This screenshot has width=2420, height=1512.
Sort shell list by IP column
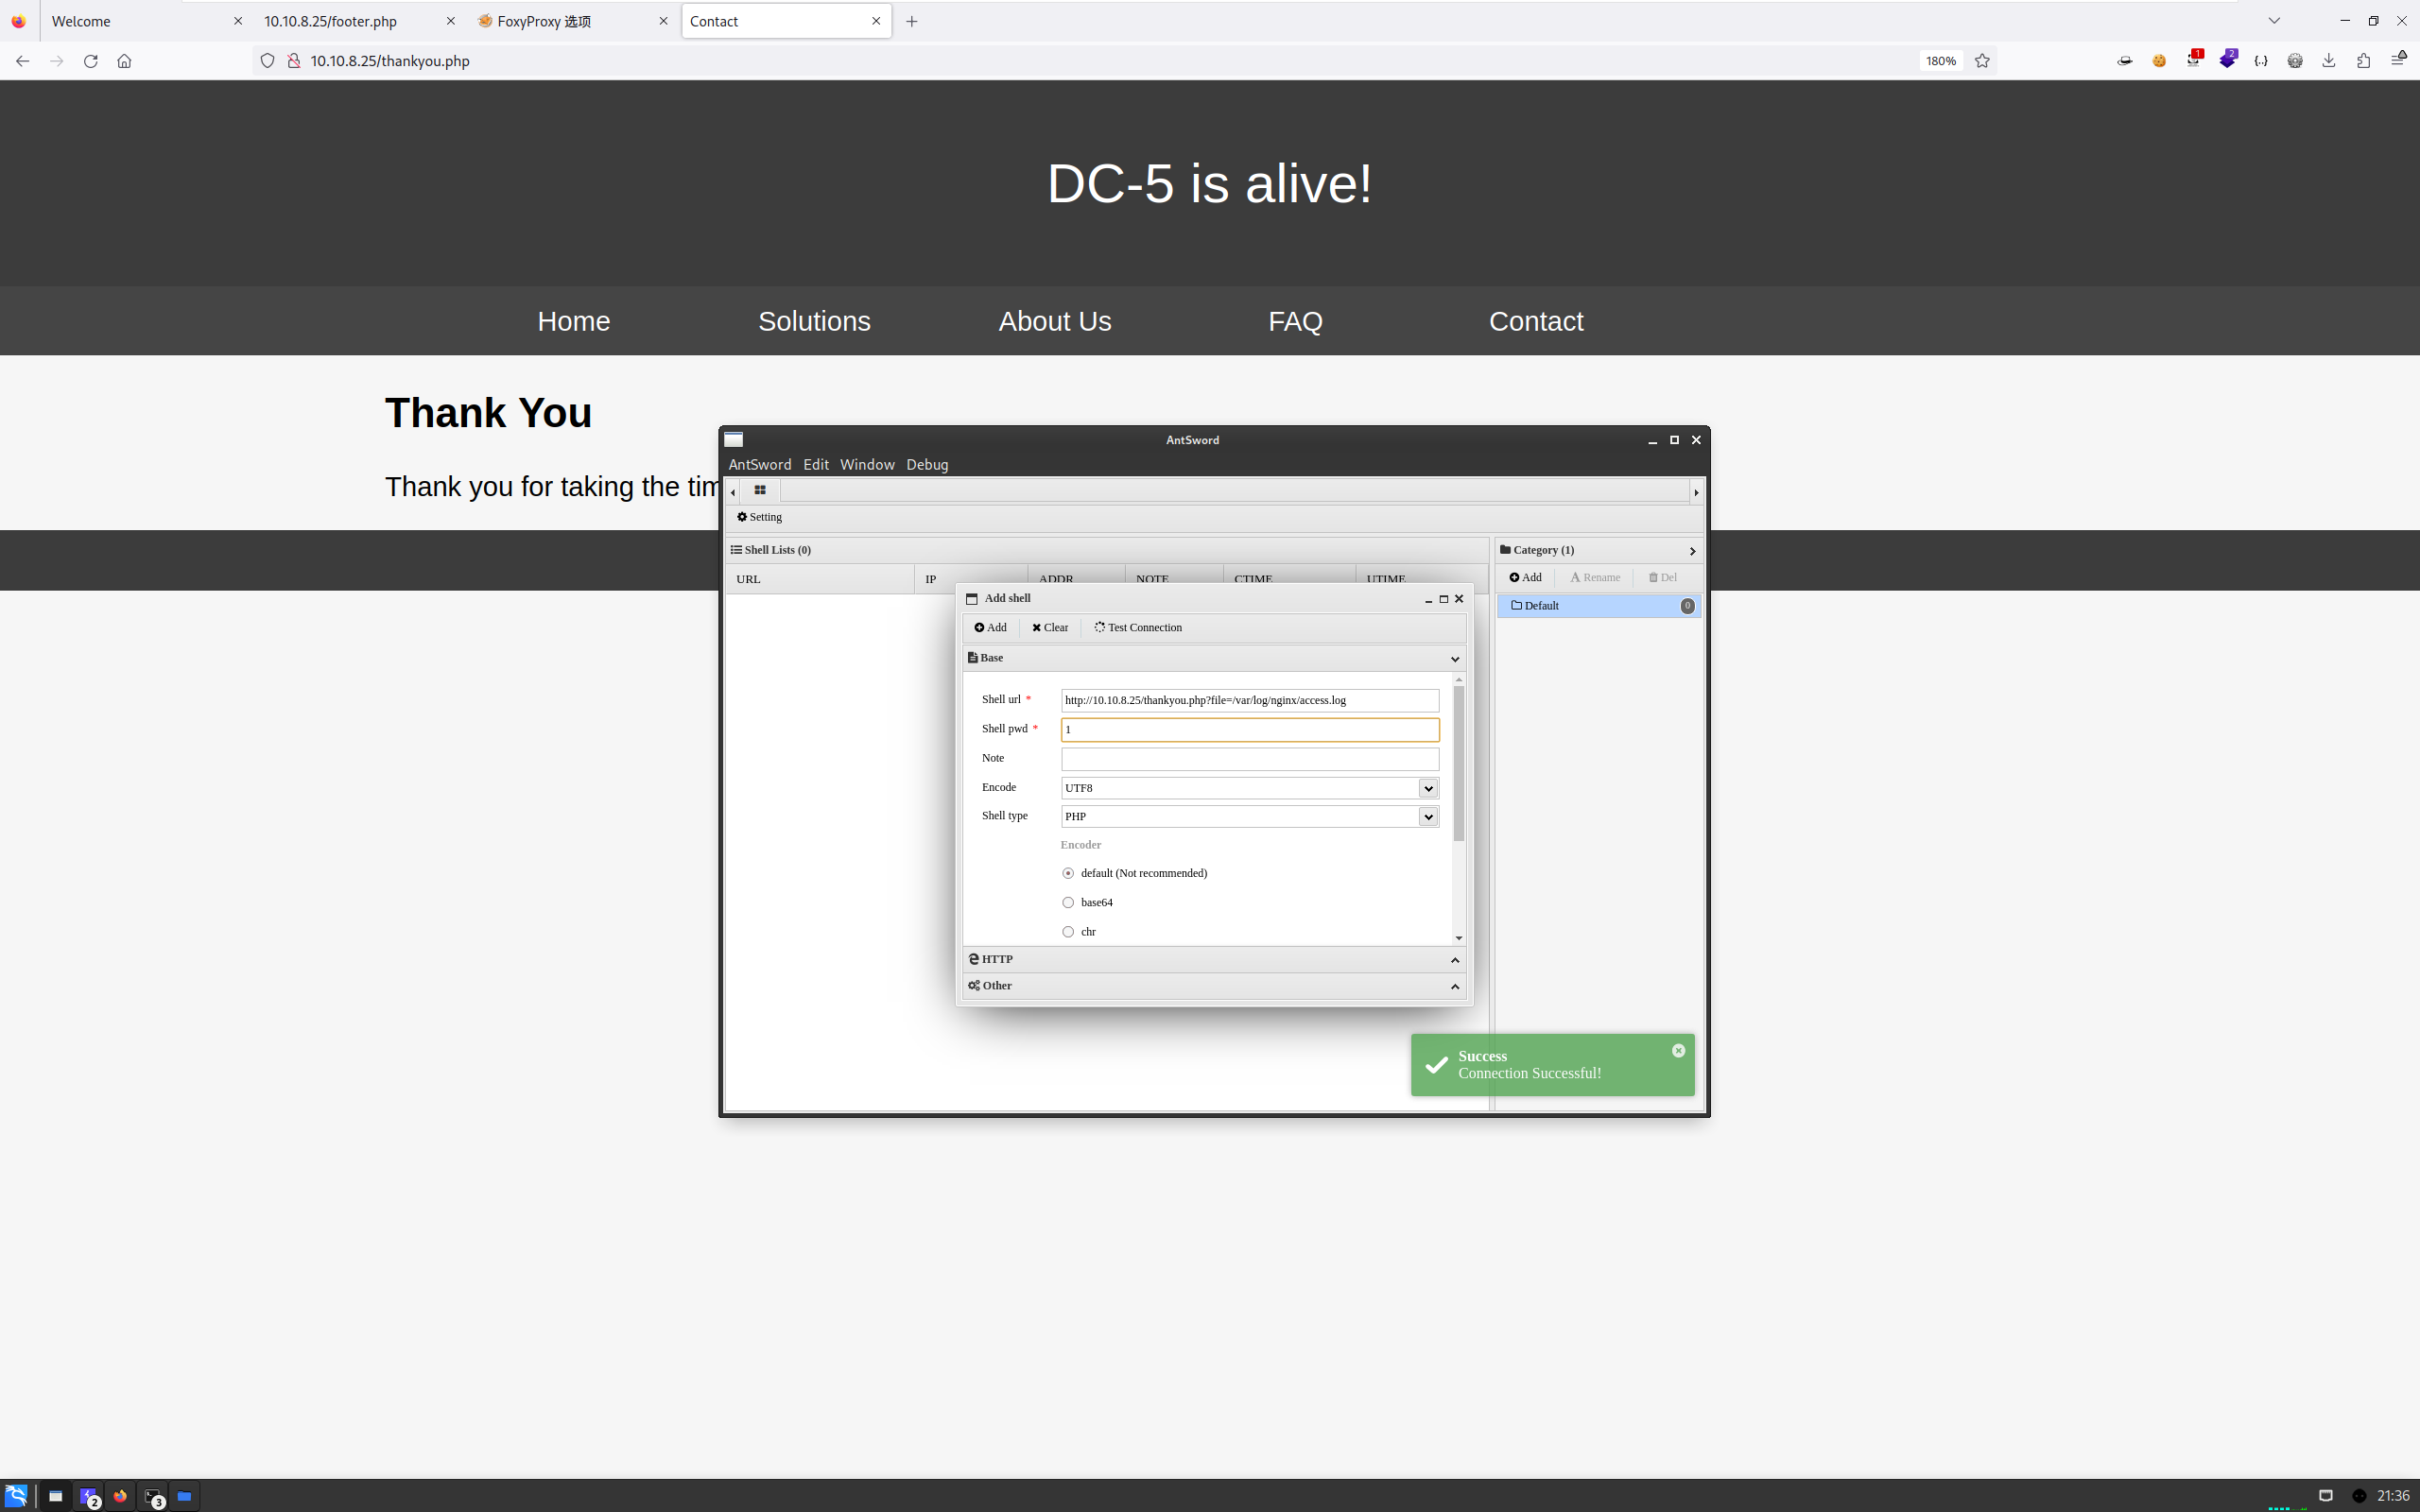click(x=970, y=579)
